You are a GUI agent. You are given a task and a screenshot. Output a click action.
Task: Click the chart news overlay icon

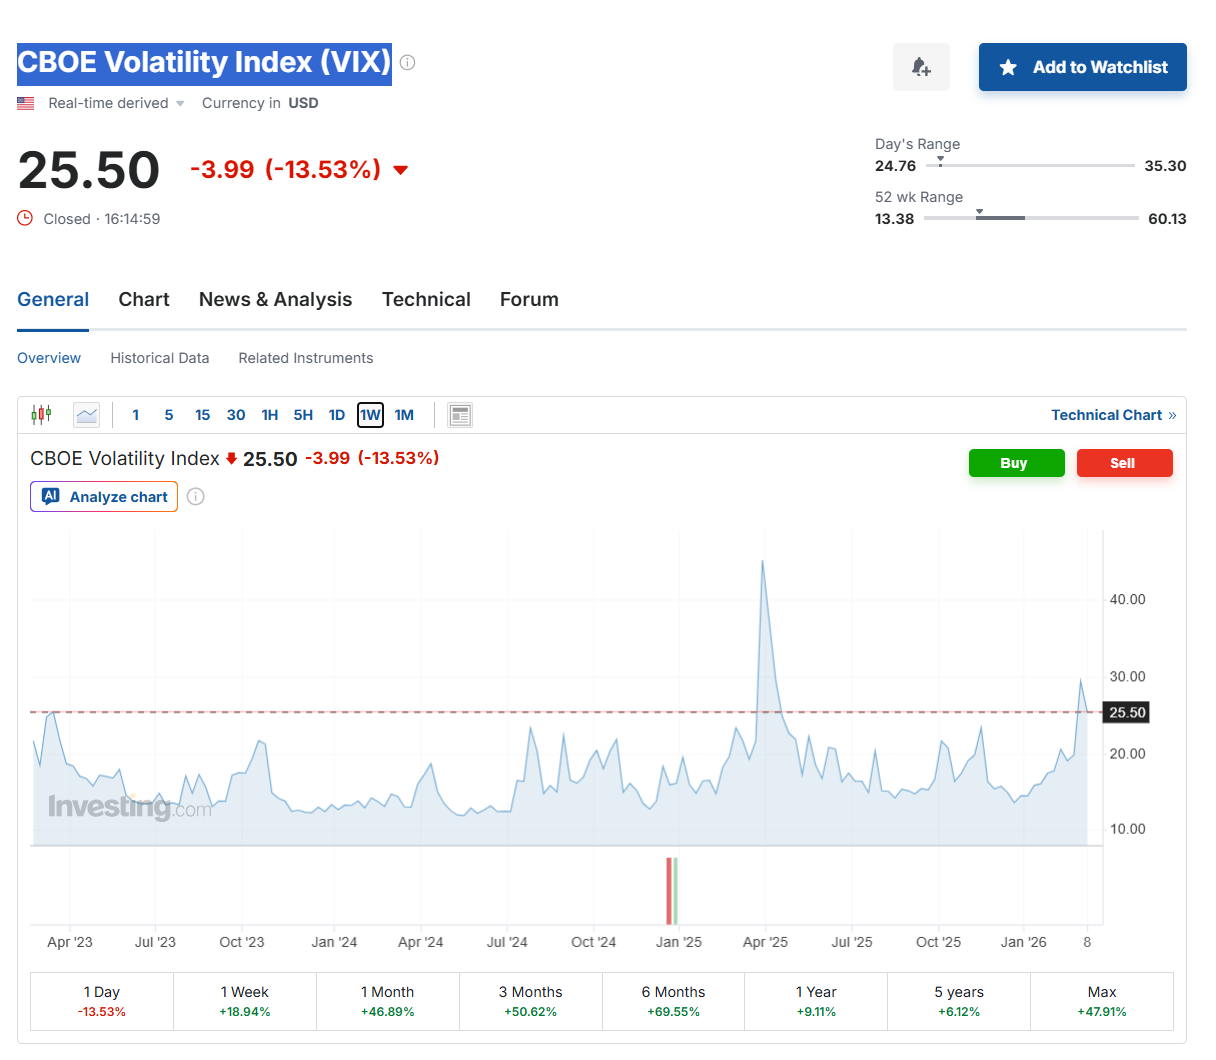click(460, 415)
